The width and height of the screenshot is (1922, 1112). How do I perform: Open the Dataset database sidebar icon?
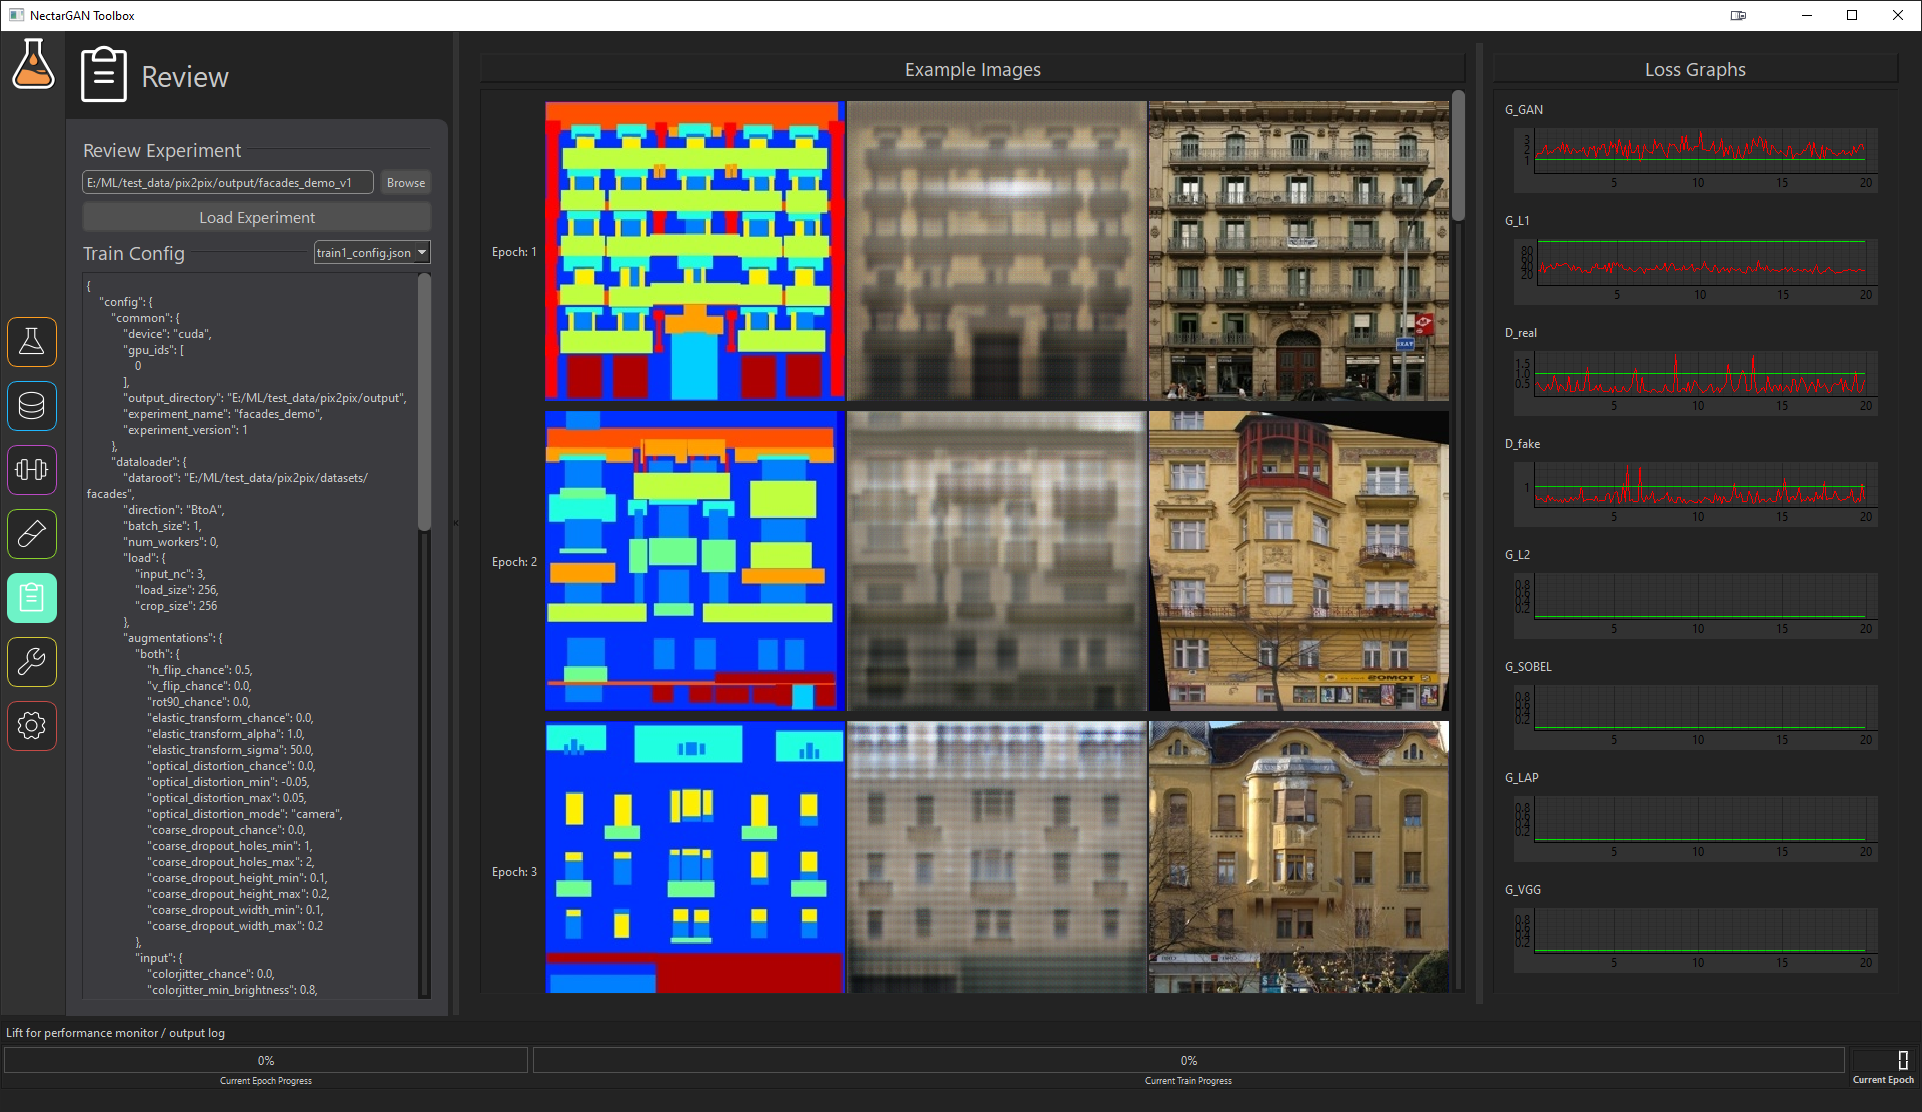click(32, 406)
